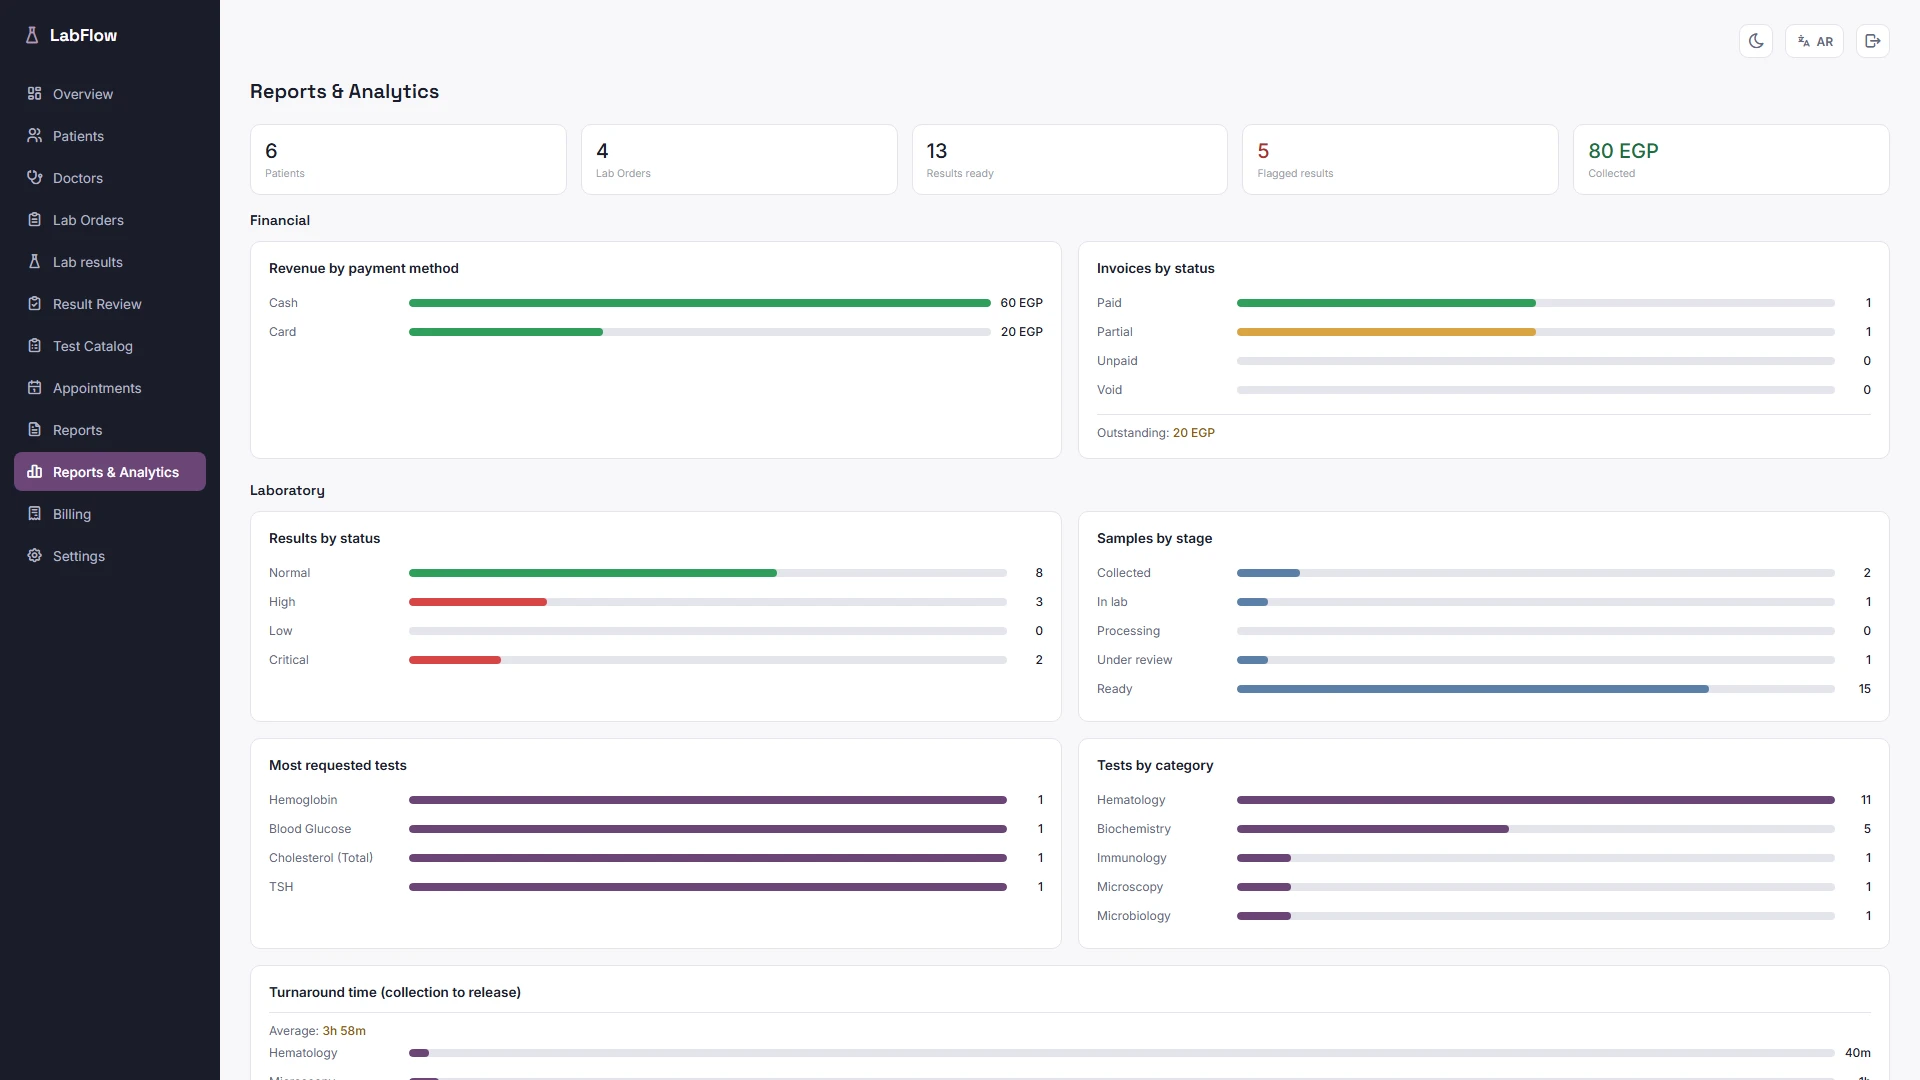
Task: Click the Outstanding 20 EGP amount
Action: (1193, 432)
